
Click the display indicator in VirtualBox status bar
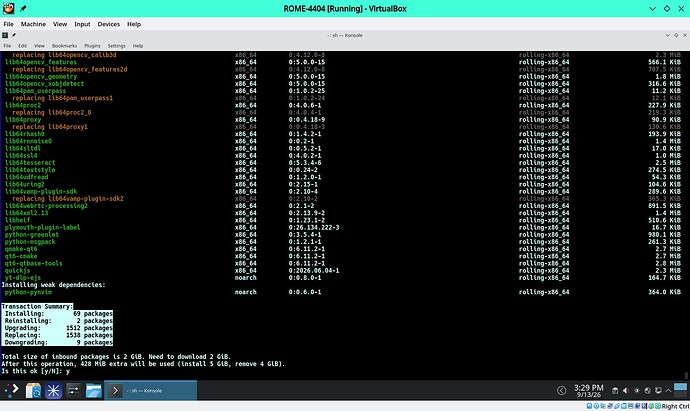pos(630,406)
